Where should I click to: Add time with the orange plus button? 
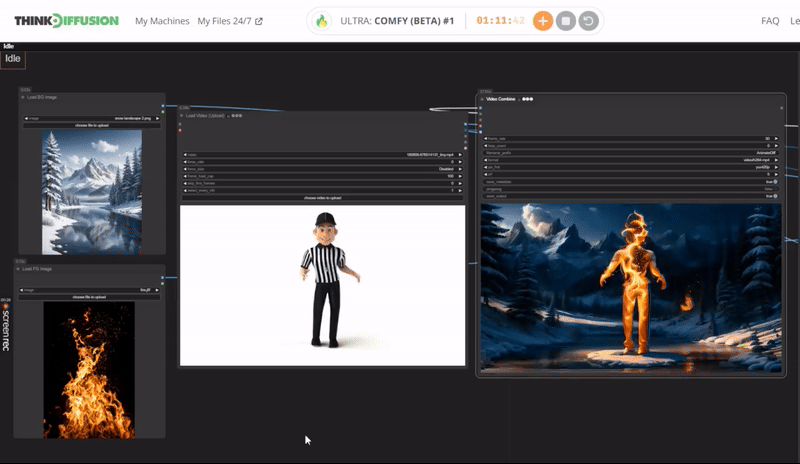[543, 21]
